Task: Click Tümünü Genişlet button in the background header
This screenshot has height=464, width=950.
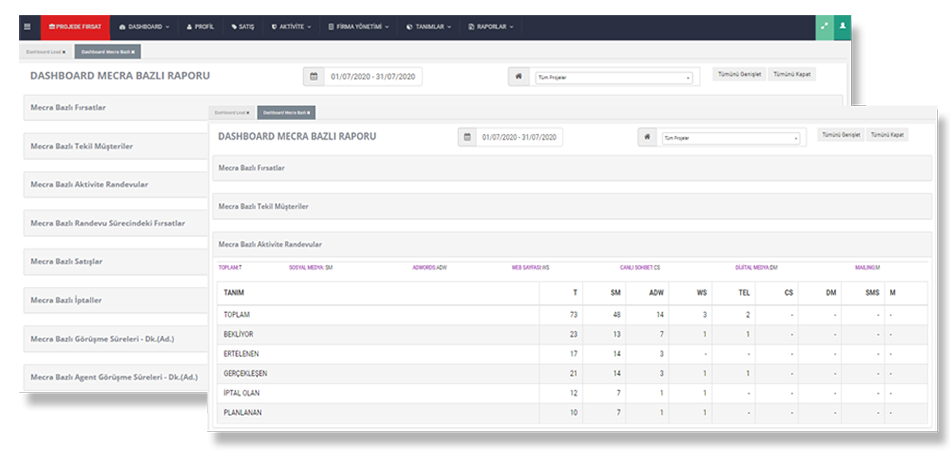Action: [x=739, y=74]
